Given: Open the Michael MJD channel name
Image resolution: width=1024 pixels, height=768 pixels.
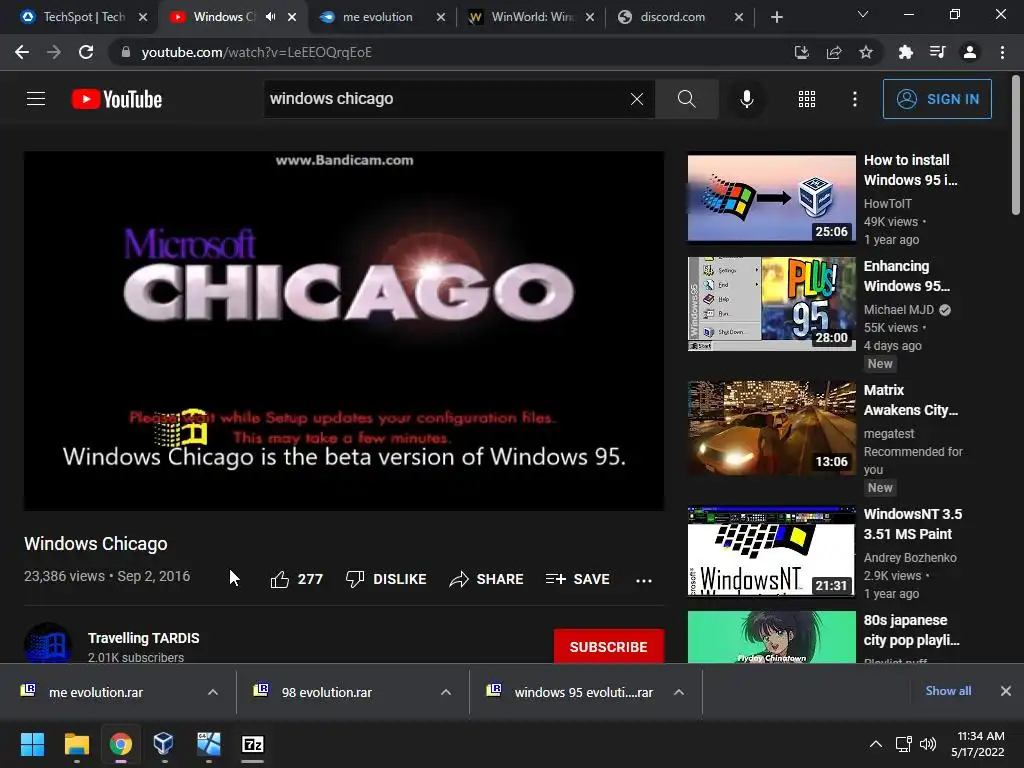Looking at the screenshot, I should pyautogui.click(x=899, y=310).
